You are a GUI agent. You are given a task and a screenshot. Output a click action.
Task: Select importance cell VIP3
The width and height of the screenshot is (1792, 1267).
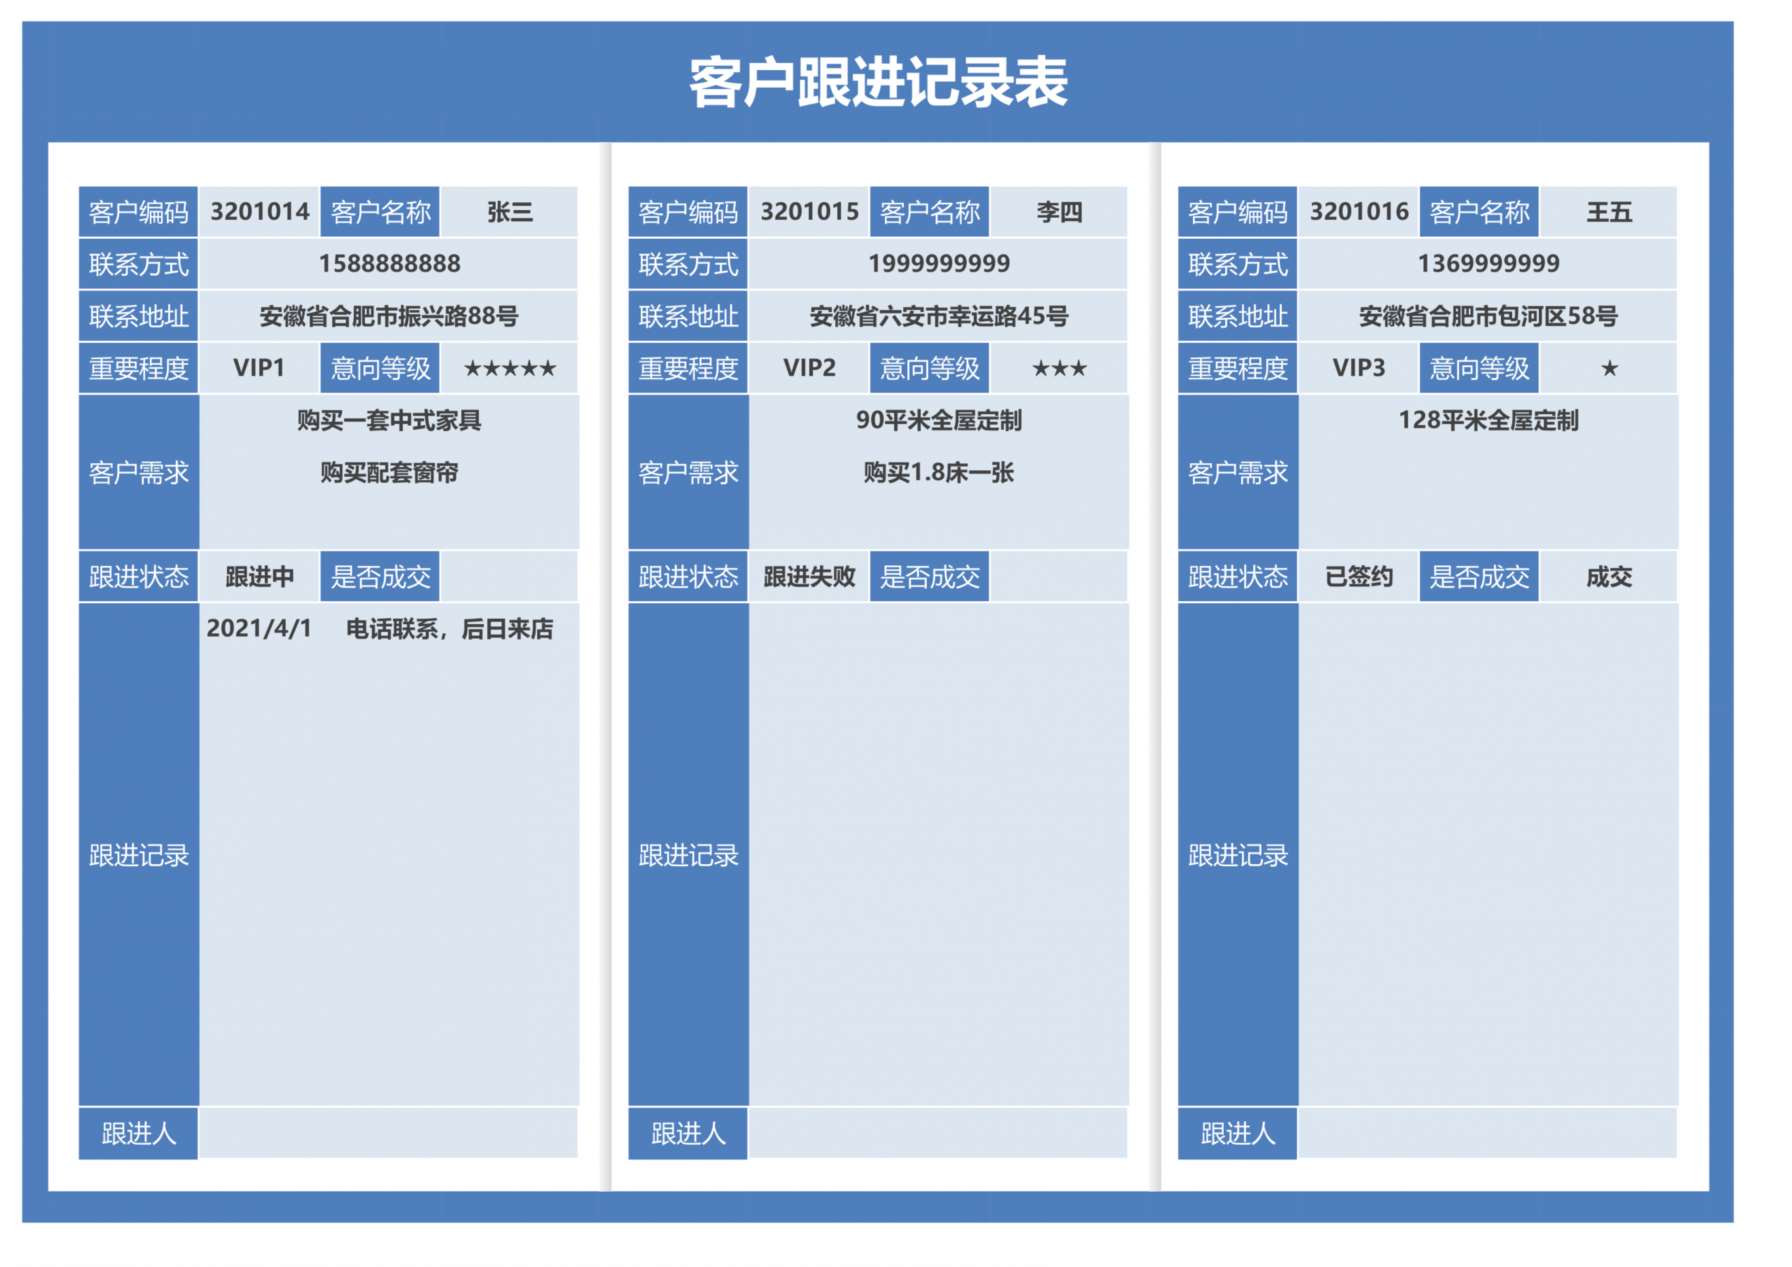click(x=1359, y=368)
